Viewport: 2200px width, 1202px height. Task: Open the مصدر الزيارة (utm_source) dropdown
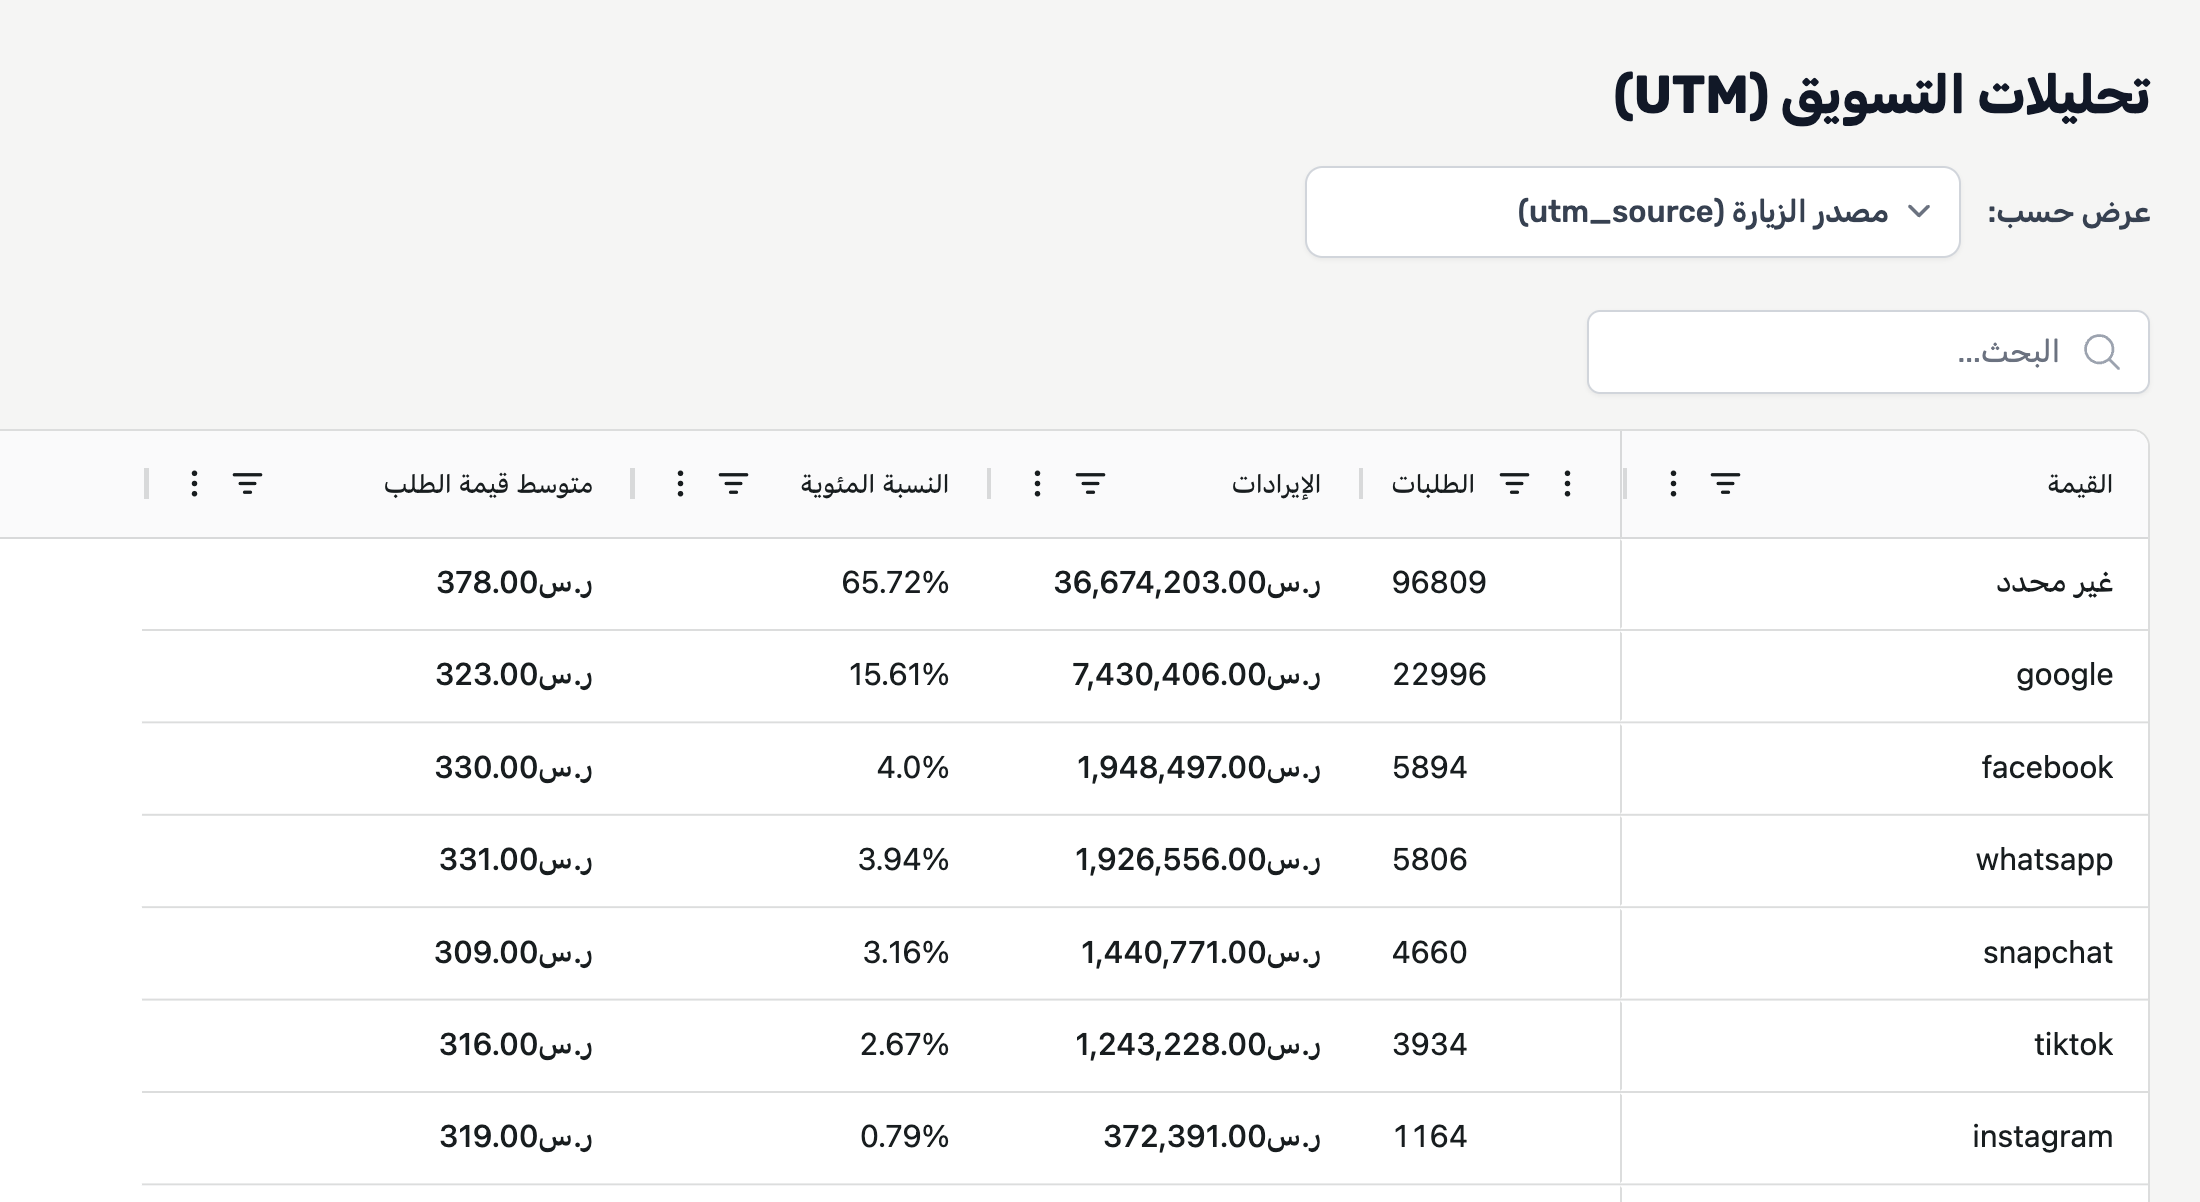tap(1632, 211)
